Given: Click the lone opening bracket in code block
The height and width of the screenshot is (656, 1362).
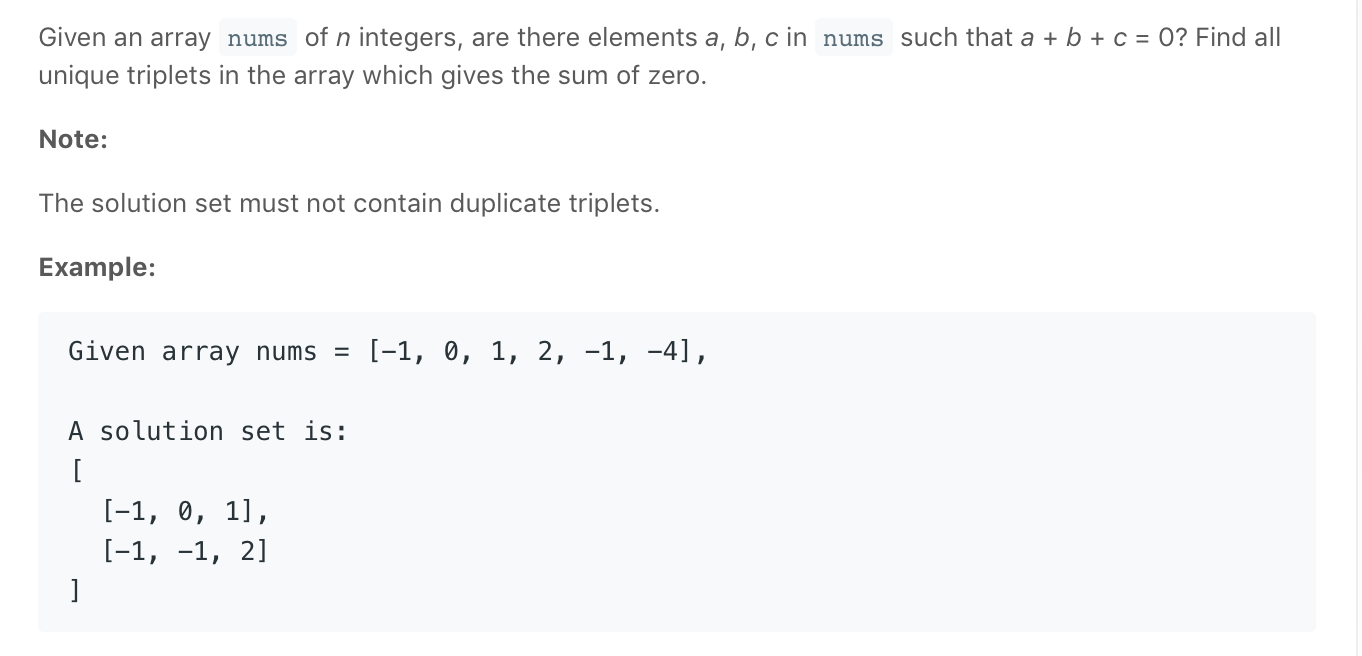Looking at the screenshot, I should click(76, 471).
